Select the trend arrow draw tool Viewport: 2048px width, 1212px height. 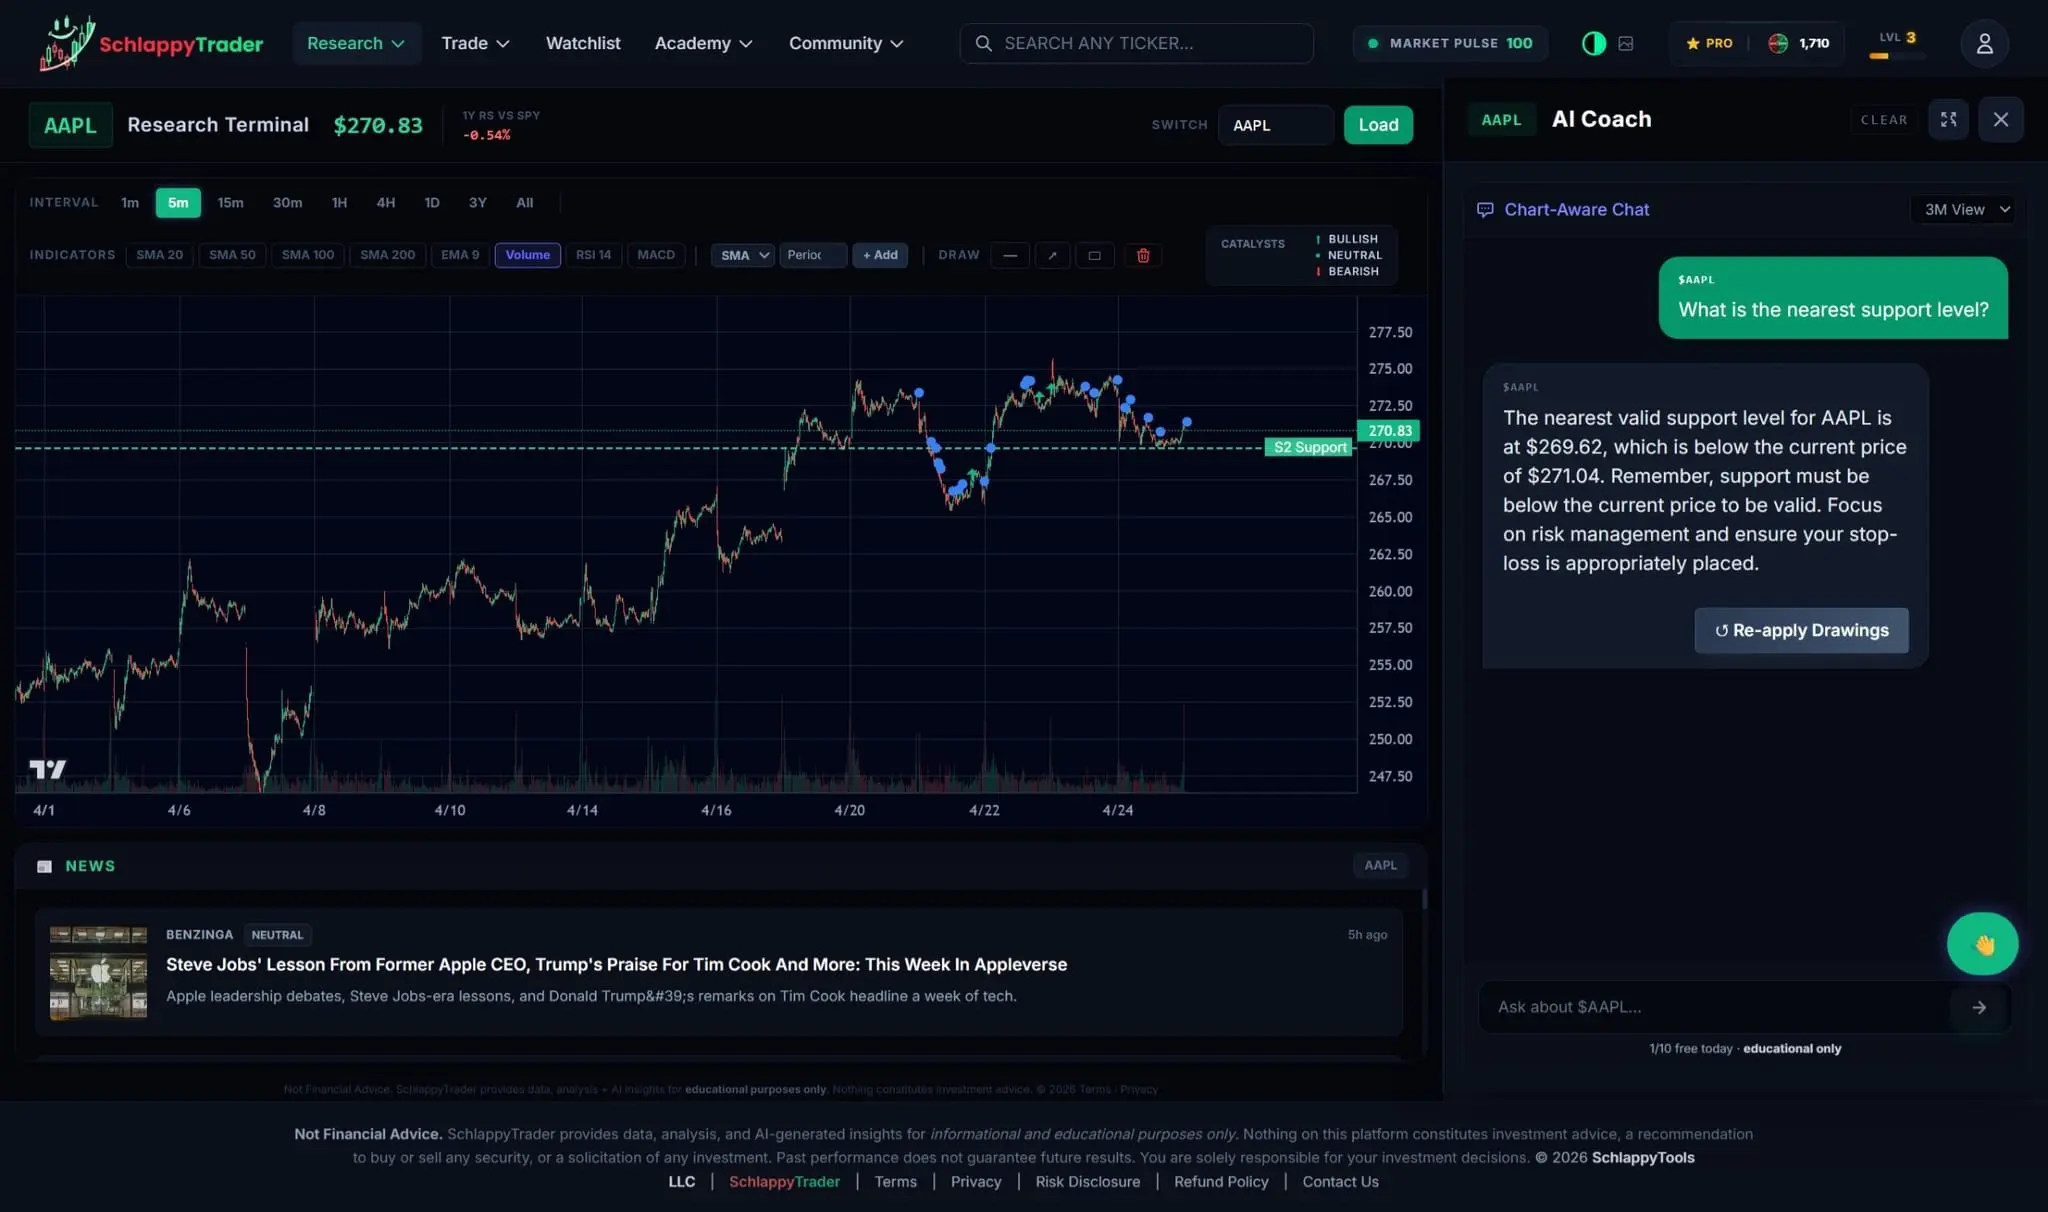[x=1052, y=255]
